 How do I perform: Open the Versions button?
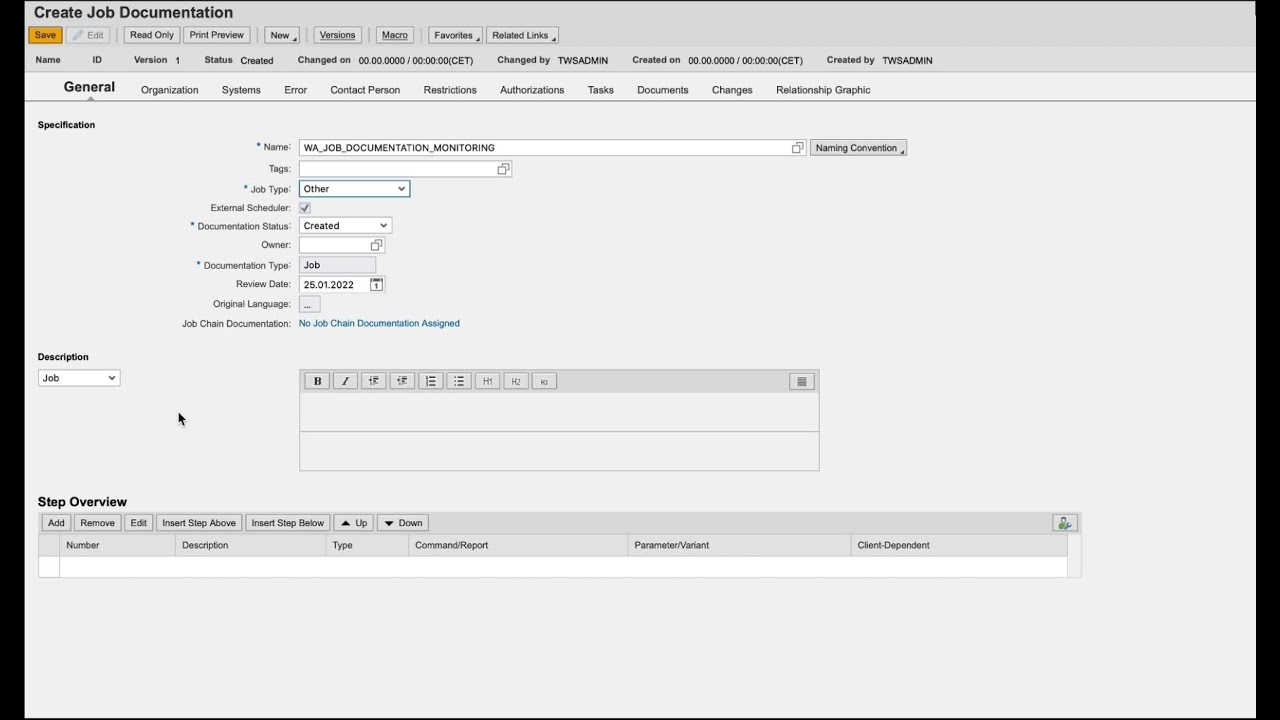(x=337, y=35)
